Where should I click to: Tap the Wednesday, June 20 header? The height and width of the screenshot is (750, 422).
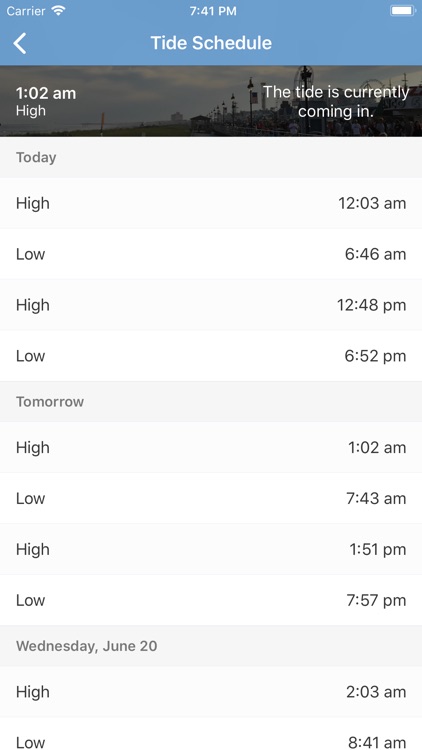pos(211,646)
